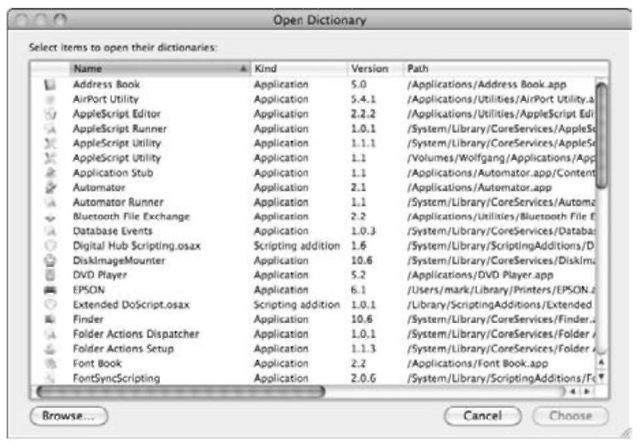Click the Address Book app icon

click(x=50, y=84)
